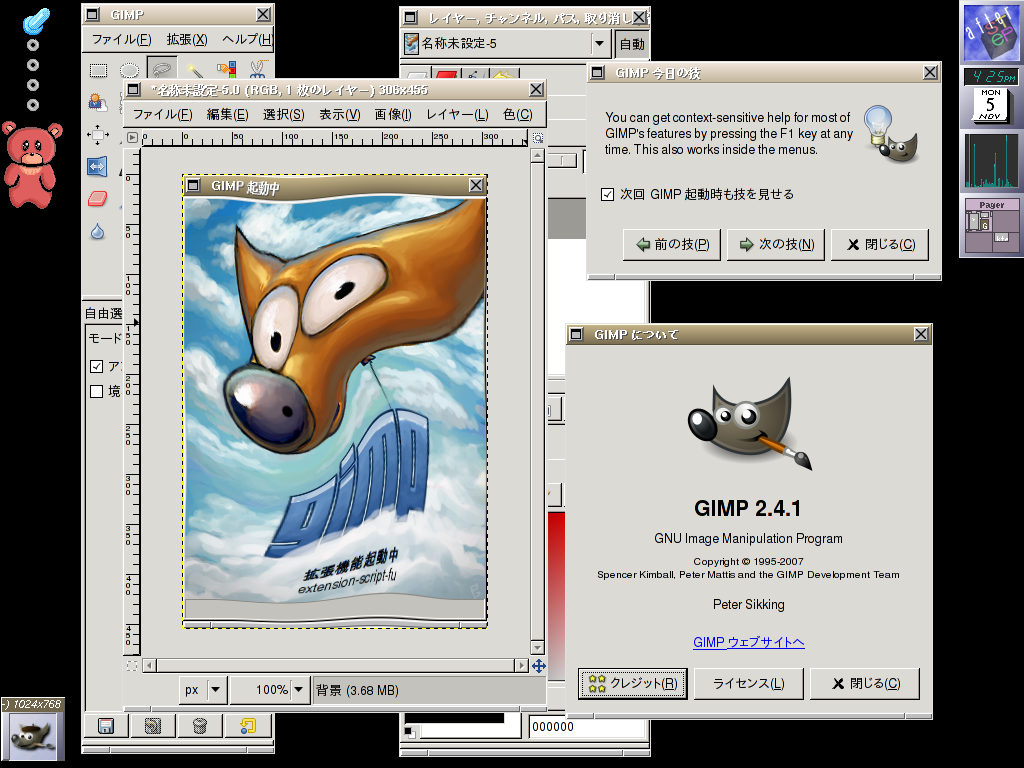The width and height of the screenshot is (1024, 768).
Task: Click the black foreground color bar
Action: coord(455,718)
